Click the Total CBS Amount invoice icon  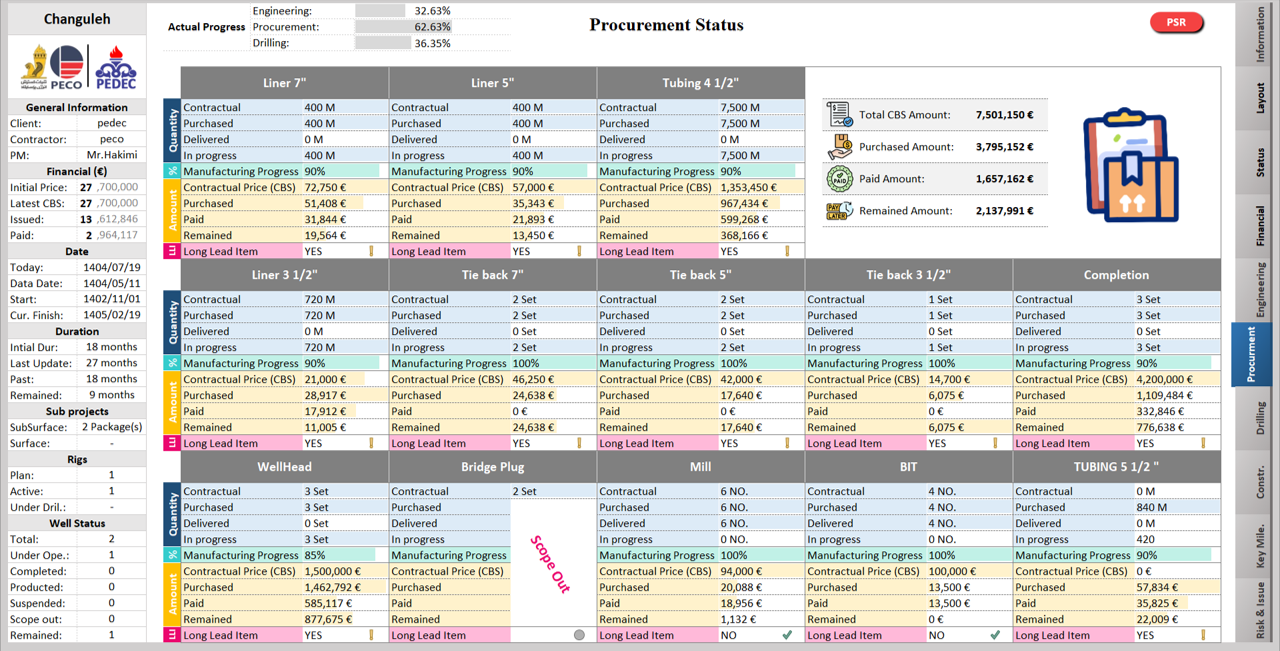[839, 115]
